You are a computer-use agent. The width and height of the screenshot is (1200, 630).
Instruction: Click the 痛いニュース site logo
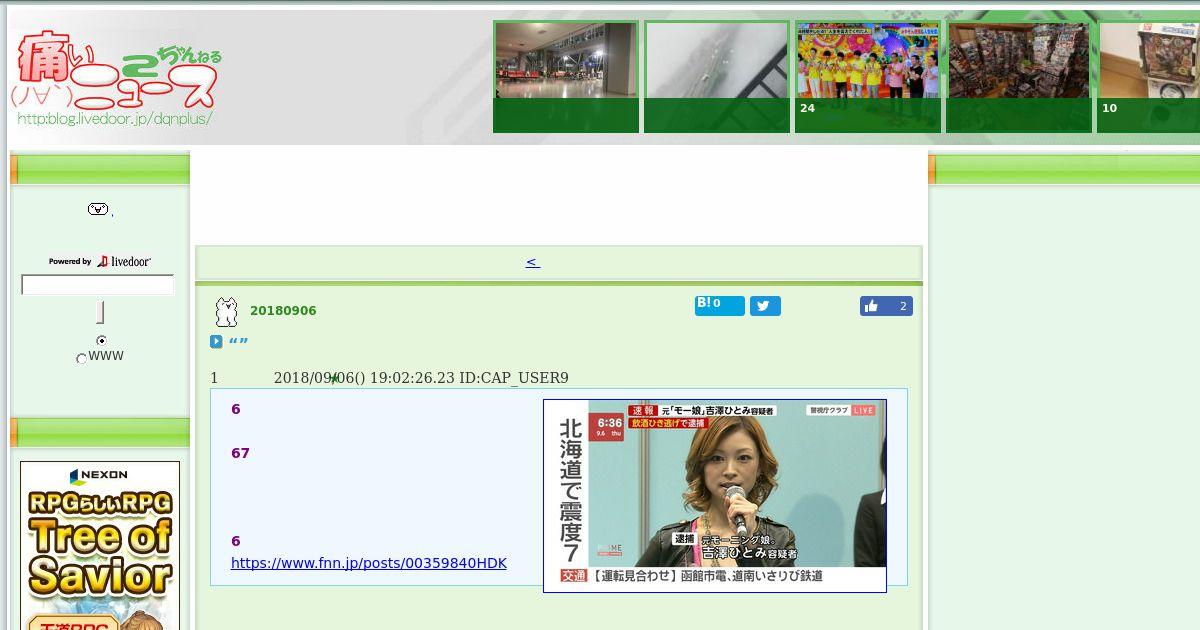[117, 78]
